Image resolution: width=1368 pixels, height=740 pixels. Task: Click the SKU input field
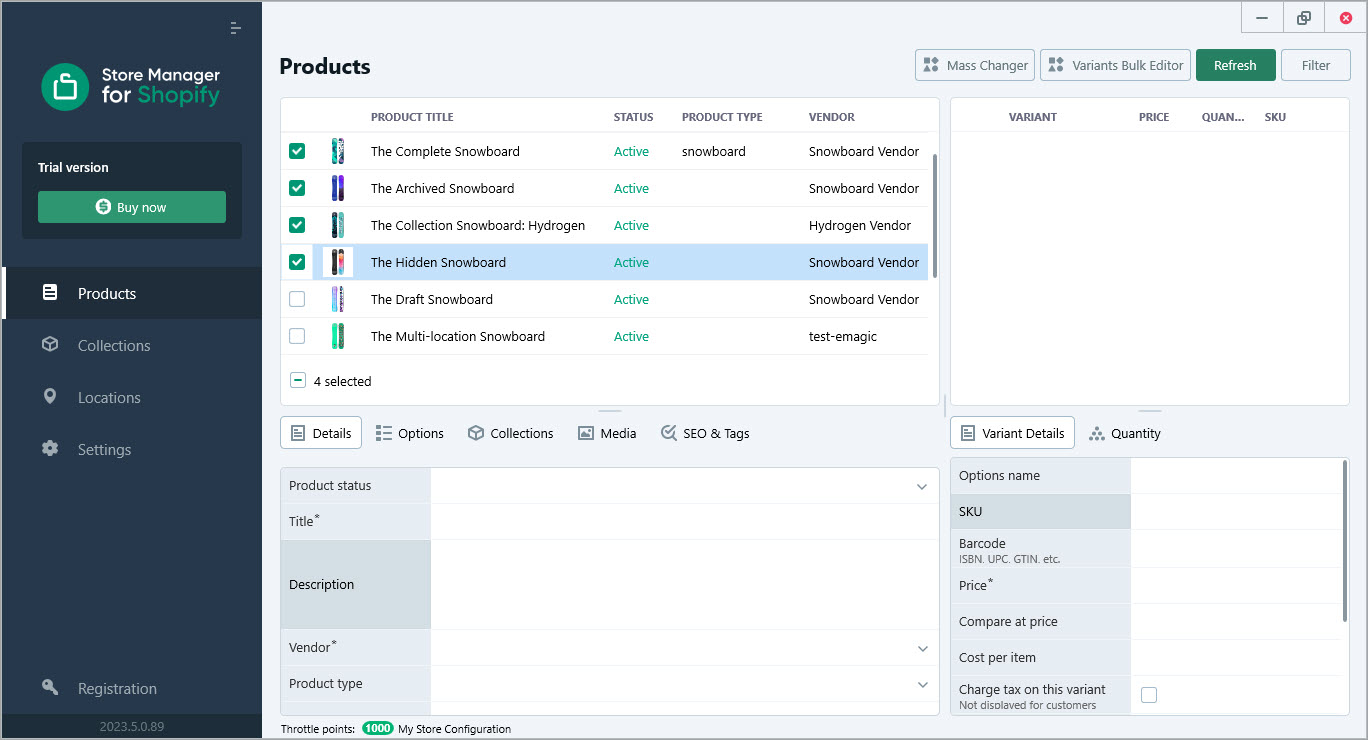click(1236, 511)
